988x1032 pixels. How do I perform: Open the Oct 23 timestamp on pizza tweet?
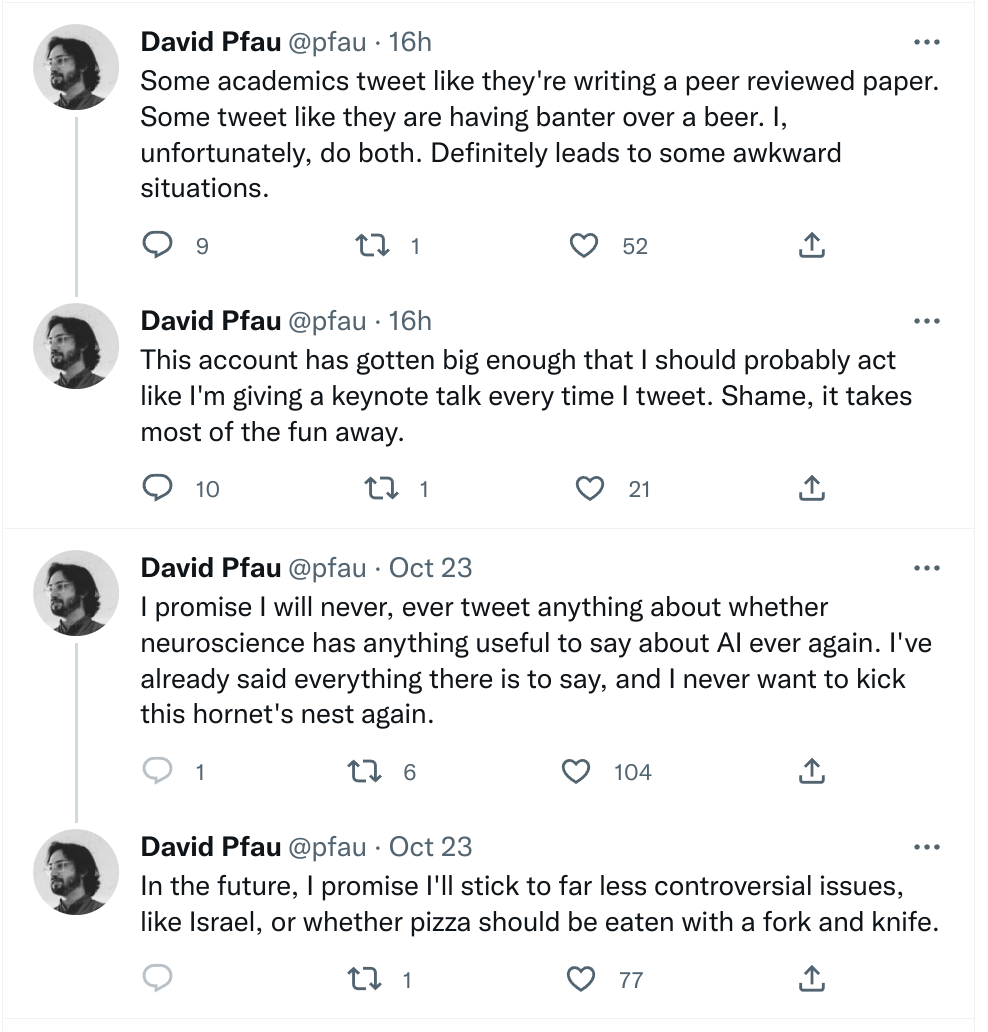[430, 847]
